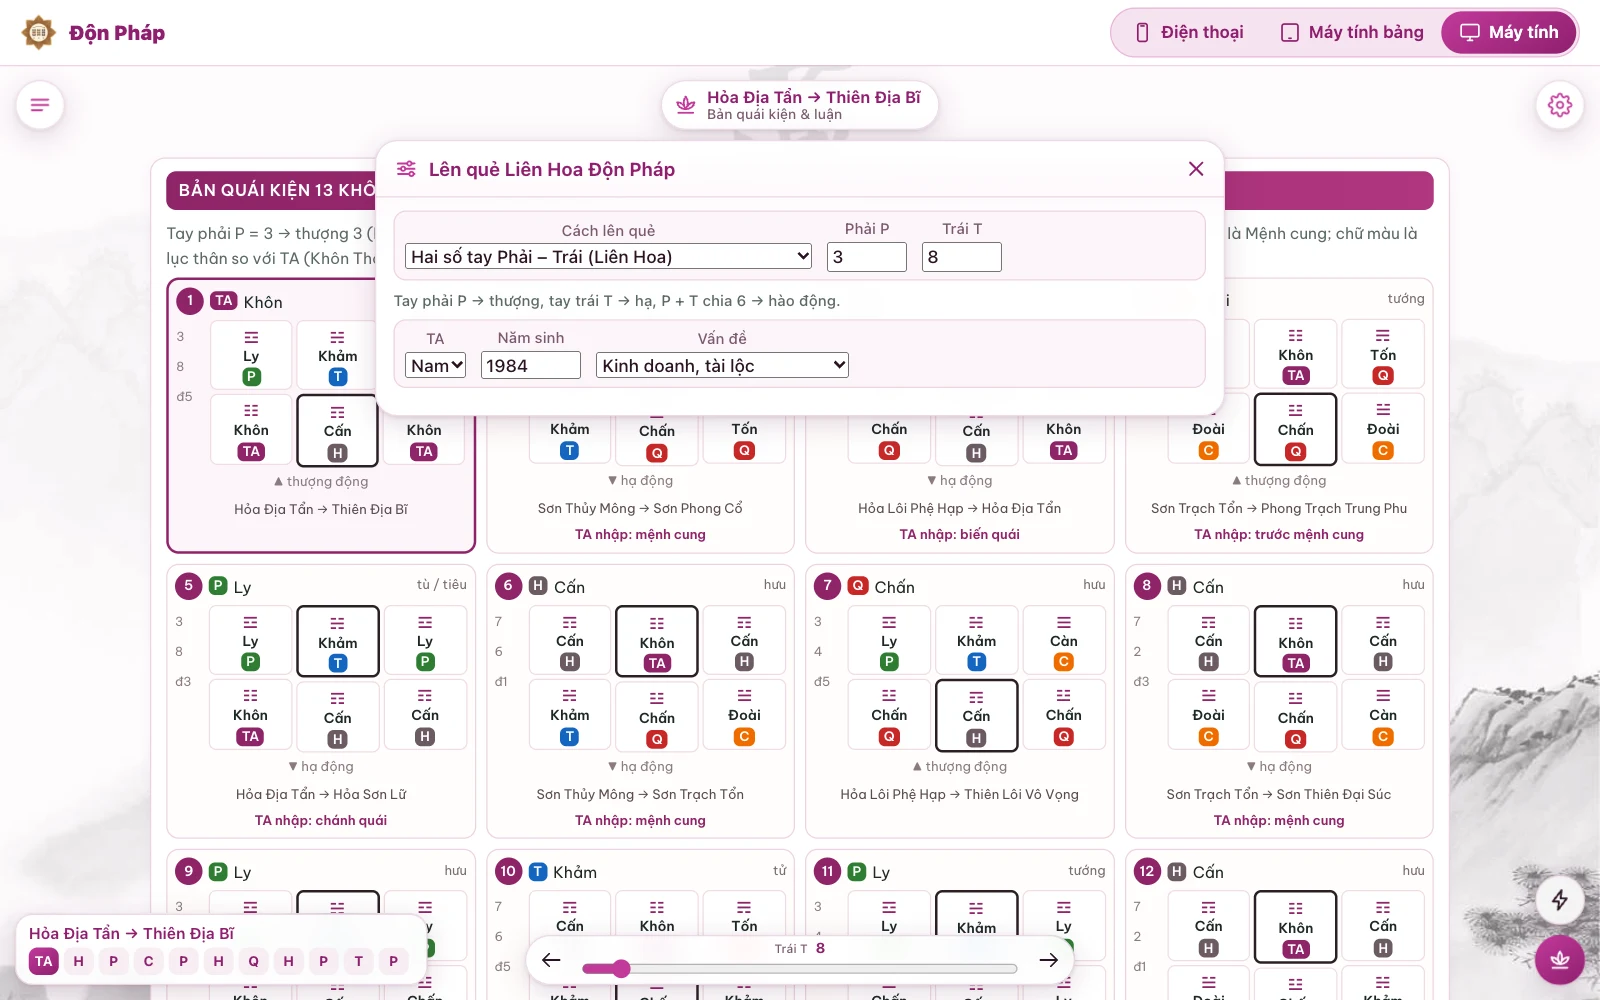Click highlighted Khôn cell in card 6
Viewport: 1600px width, 1000px height.
coord(657,641)
